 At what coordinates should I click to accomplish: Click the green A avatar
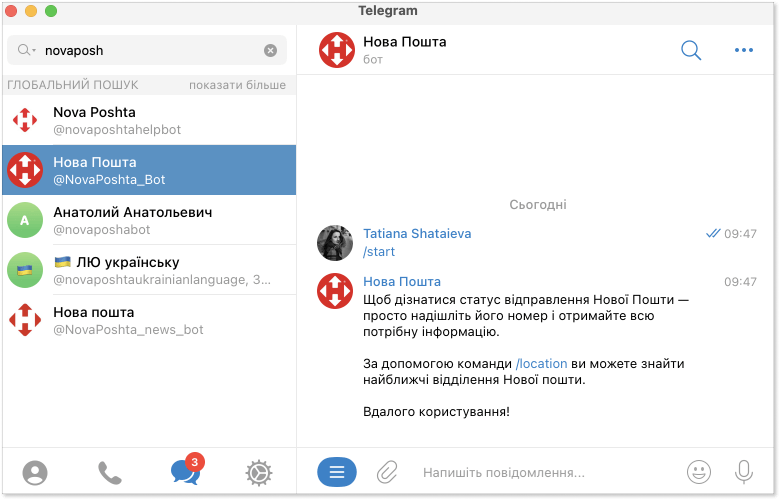(x=25, y=220)
